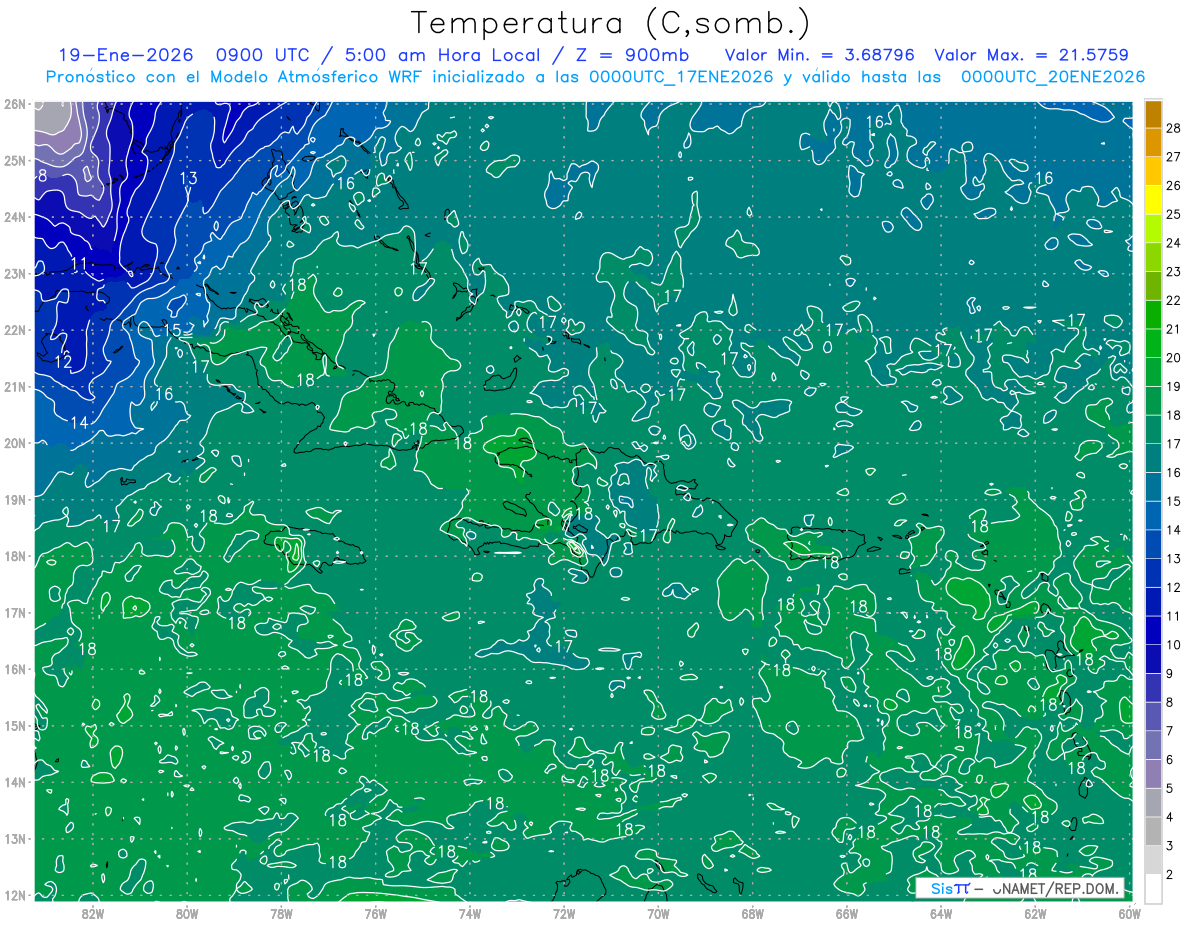The image size is (1200, 927).
Task: Click the "25N" latitude axis label
Action: (x=15, y=160)
